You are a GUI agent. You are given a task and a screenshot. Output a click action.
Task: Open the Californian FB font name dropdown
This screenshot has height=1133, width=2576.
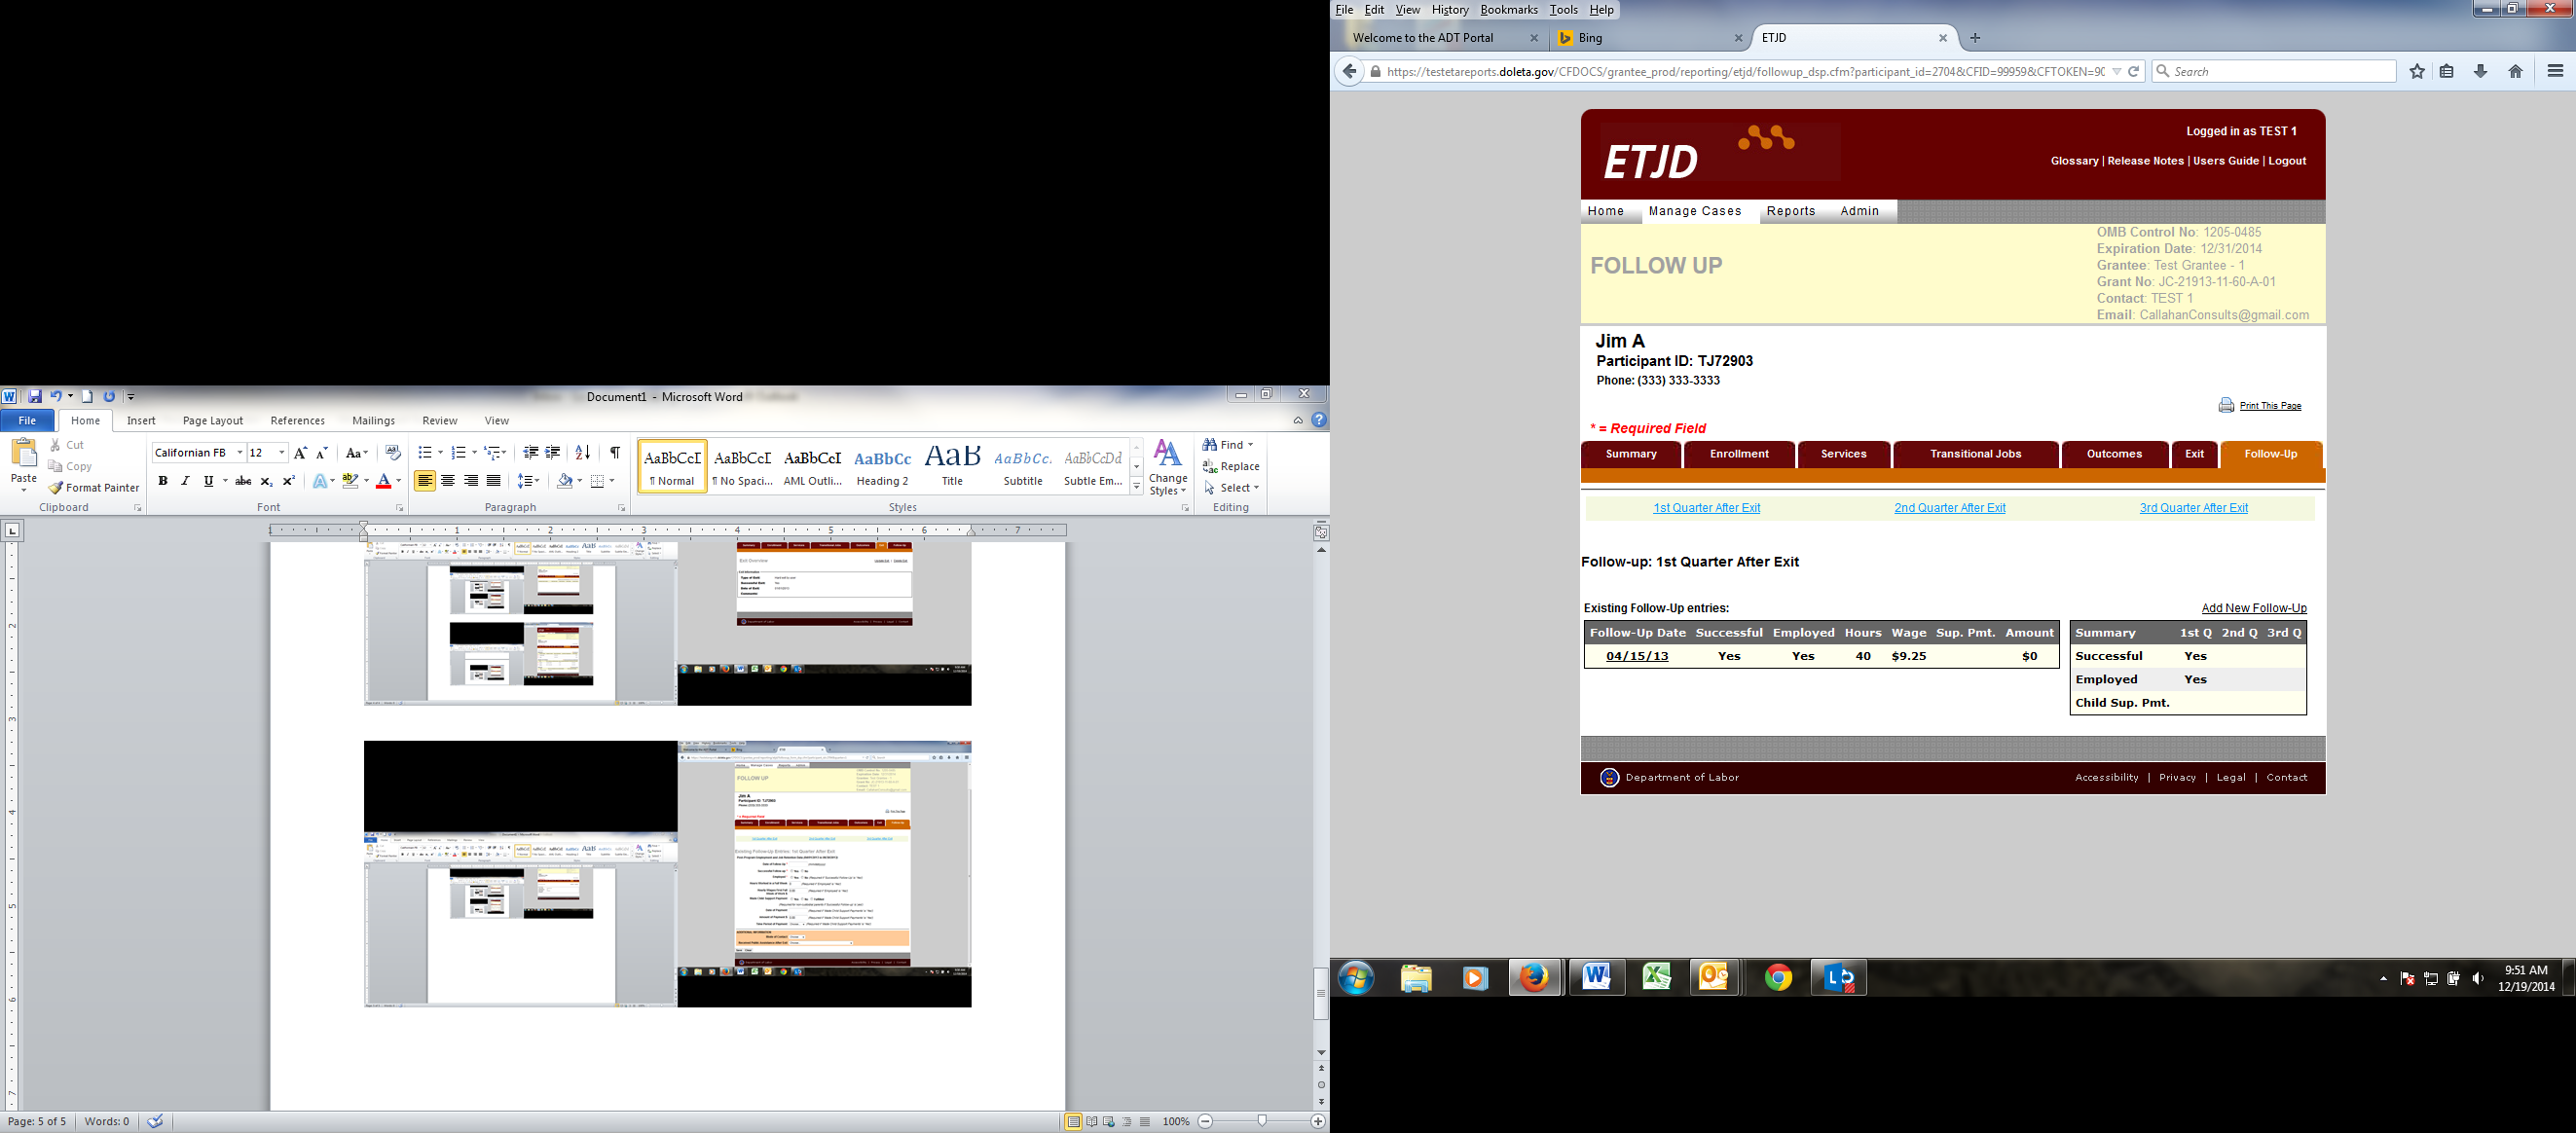(x=240, y=453)
